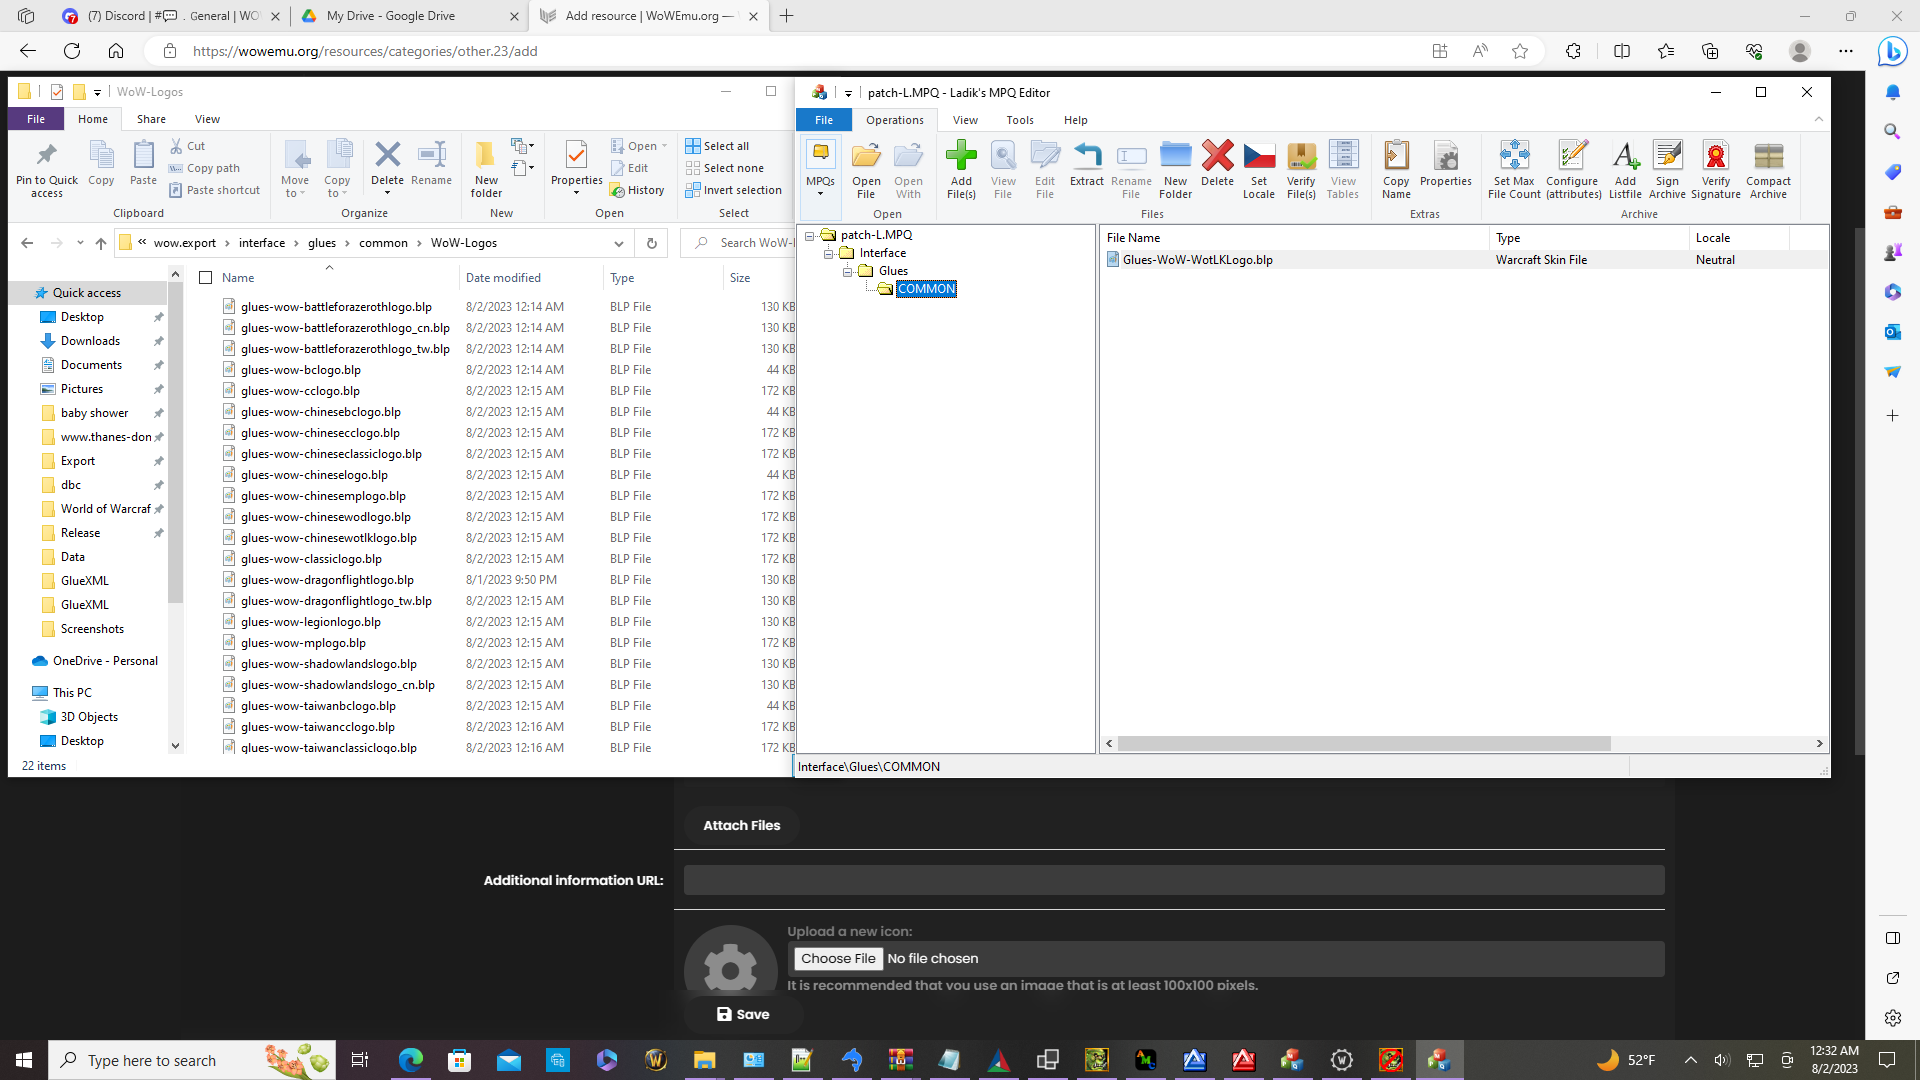Open the MPQs menu icon in MPQ Editor
Viewport: 1920px width, 1080px height.
pos(820,155)
